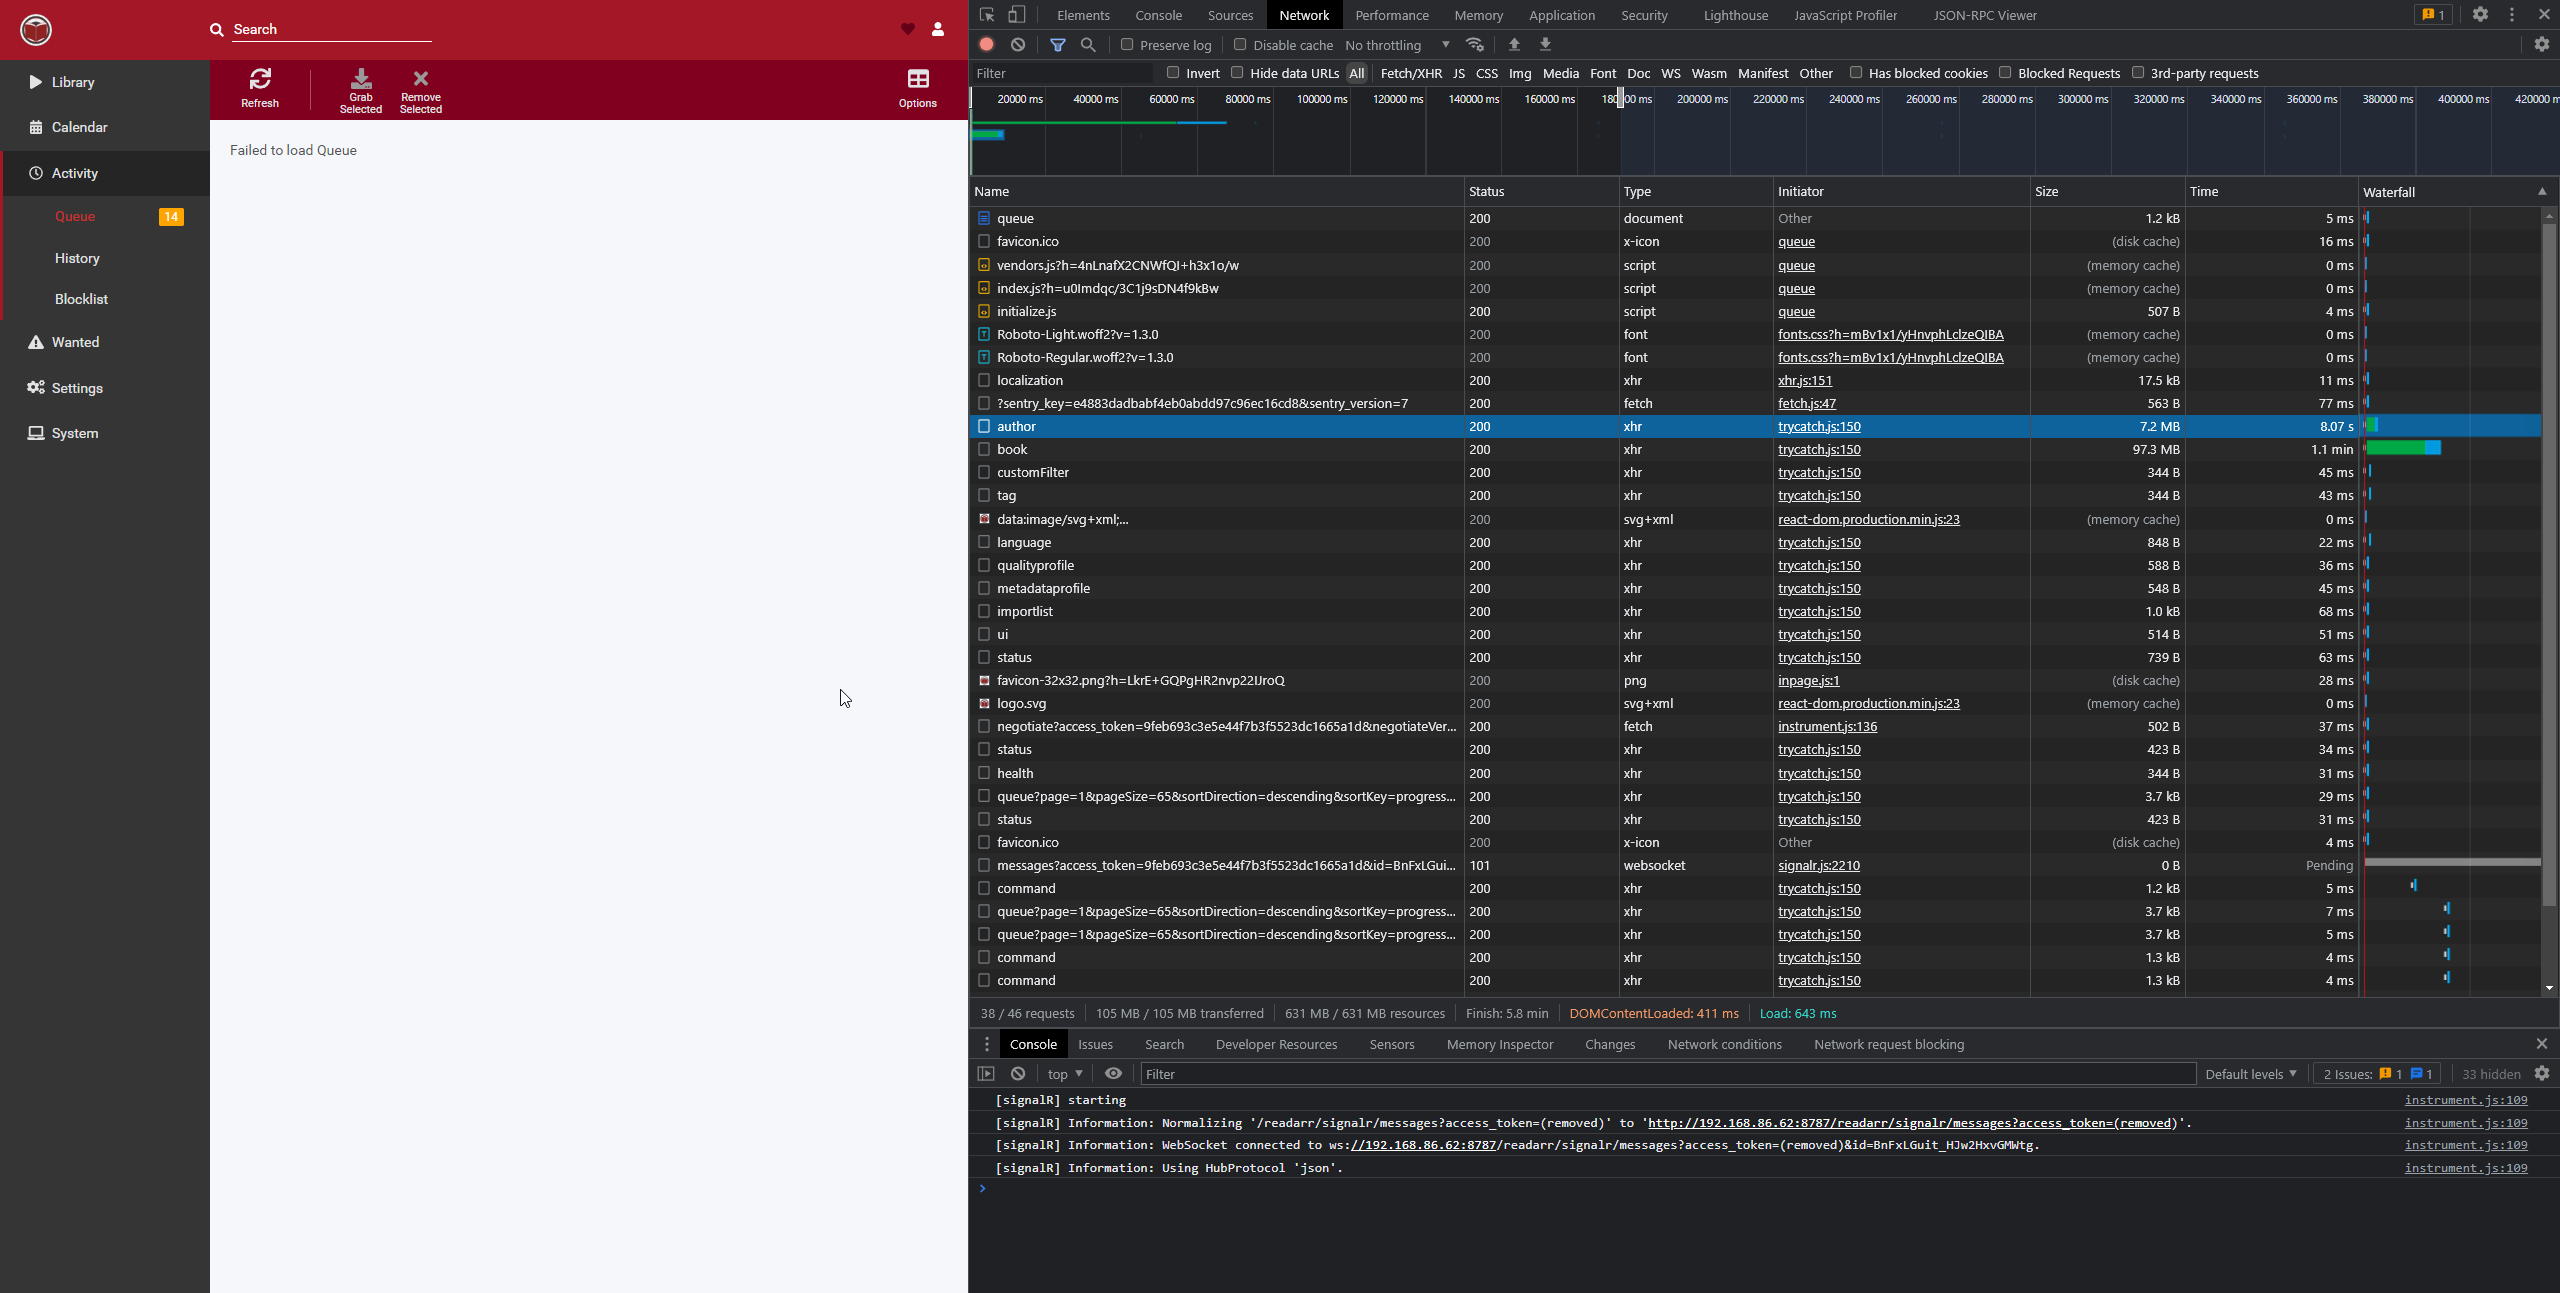Tick the checkbox next to the author request
Viewport: 2560px width, 1293px height.
click(x=983, y=426)
